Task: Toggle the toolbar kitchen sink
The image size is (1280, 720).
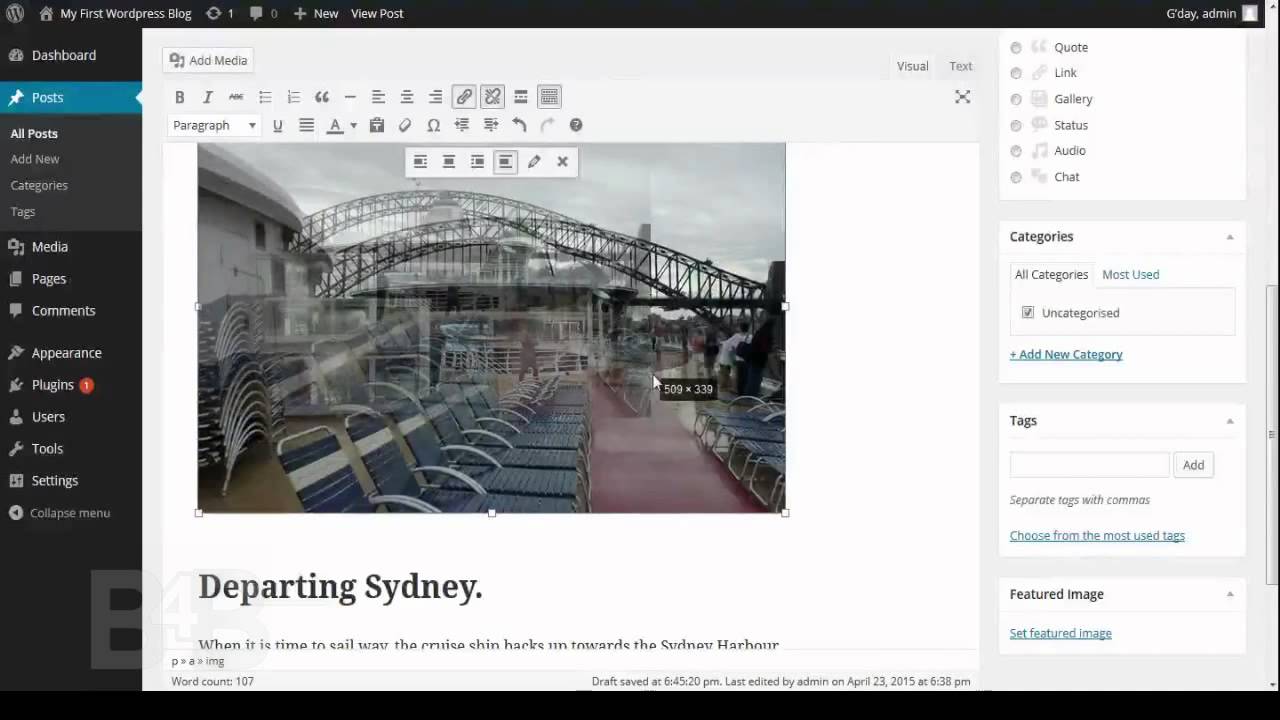Action: (549, 97)
